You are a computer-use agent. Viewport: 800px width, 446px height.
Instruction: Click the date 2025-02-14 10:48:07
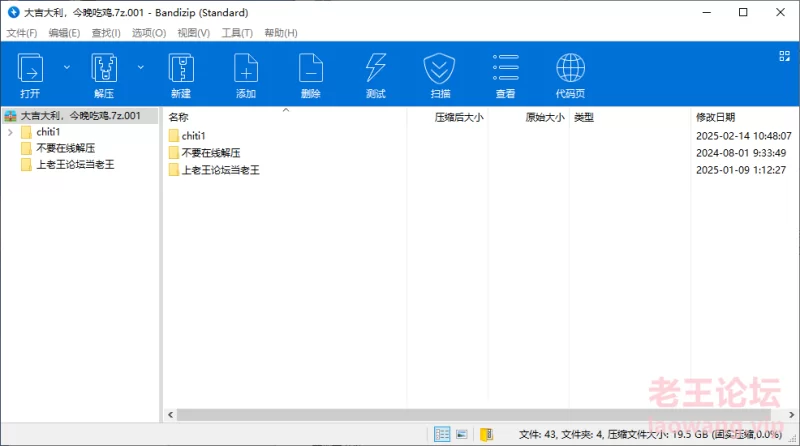click(x=744, y=136)
